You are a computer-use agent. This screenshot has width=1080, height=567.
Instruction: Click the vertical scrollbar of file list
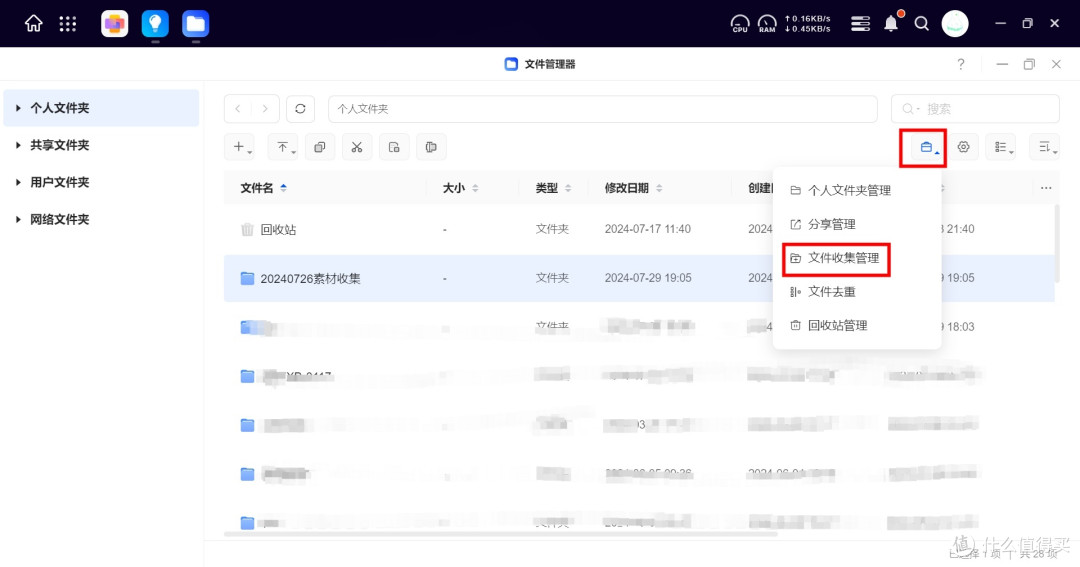click(1057, 245)
